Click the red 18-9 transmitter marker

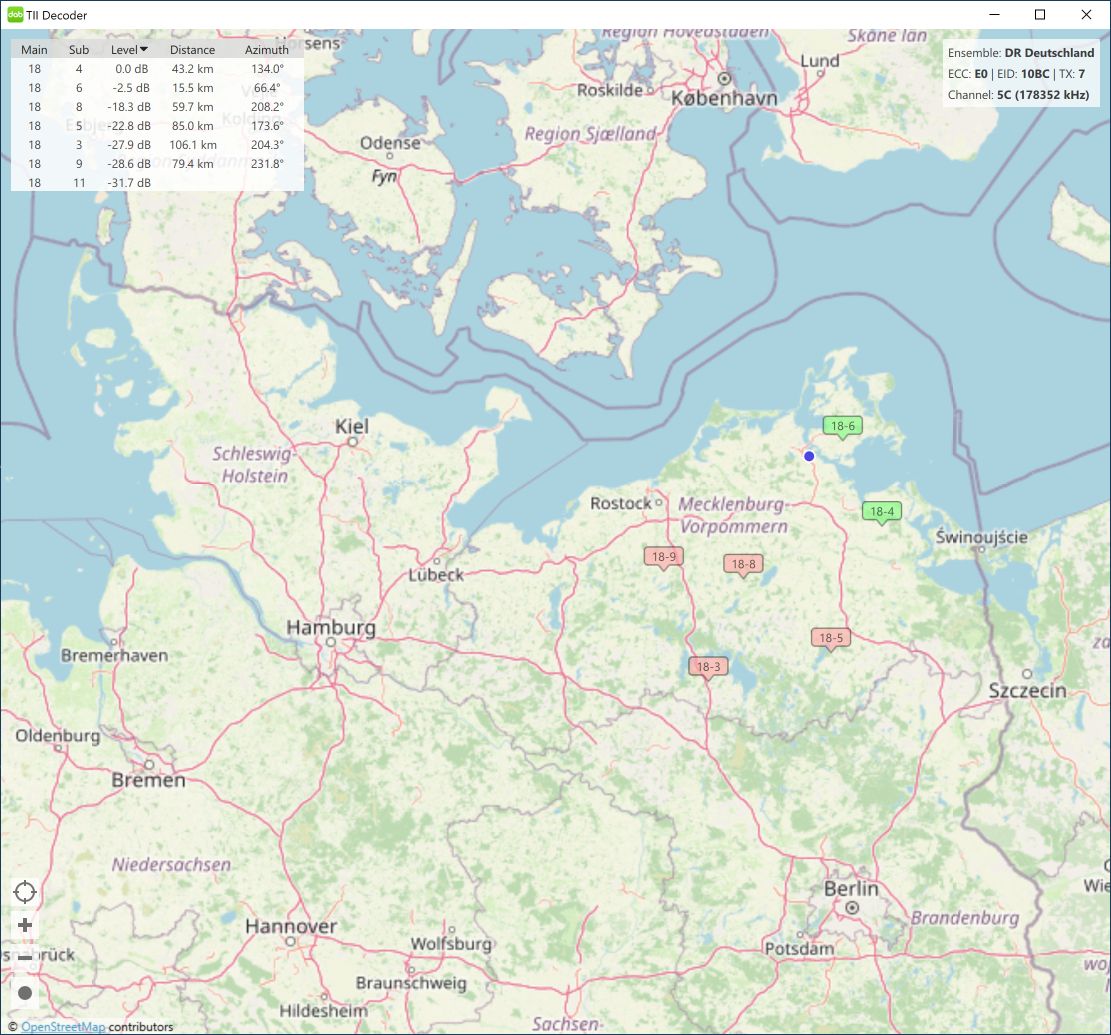pos(663,557)
